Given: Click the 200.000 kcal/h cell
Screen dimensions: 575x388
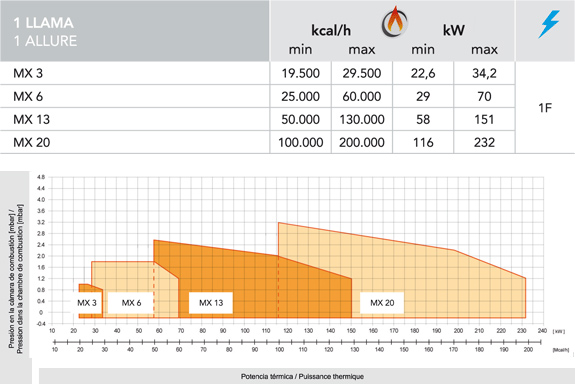Looking at the screenshot, I should click(362, 142).
